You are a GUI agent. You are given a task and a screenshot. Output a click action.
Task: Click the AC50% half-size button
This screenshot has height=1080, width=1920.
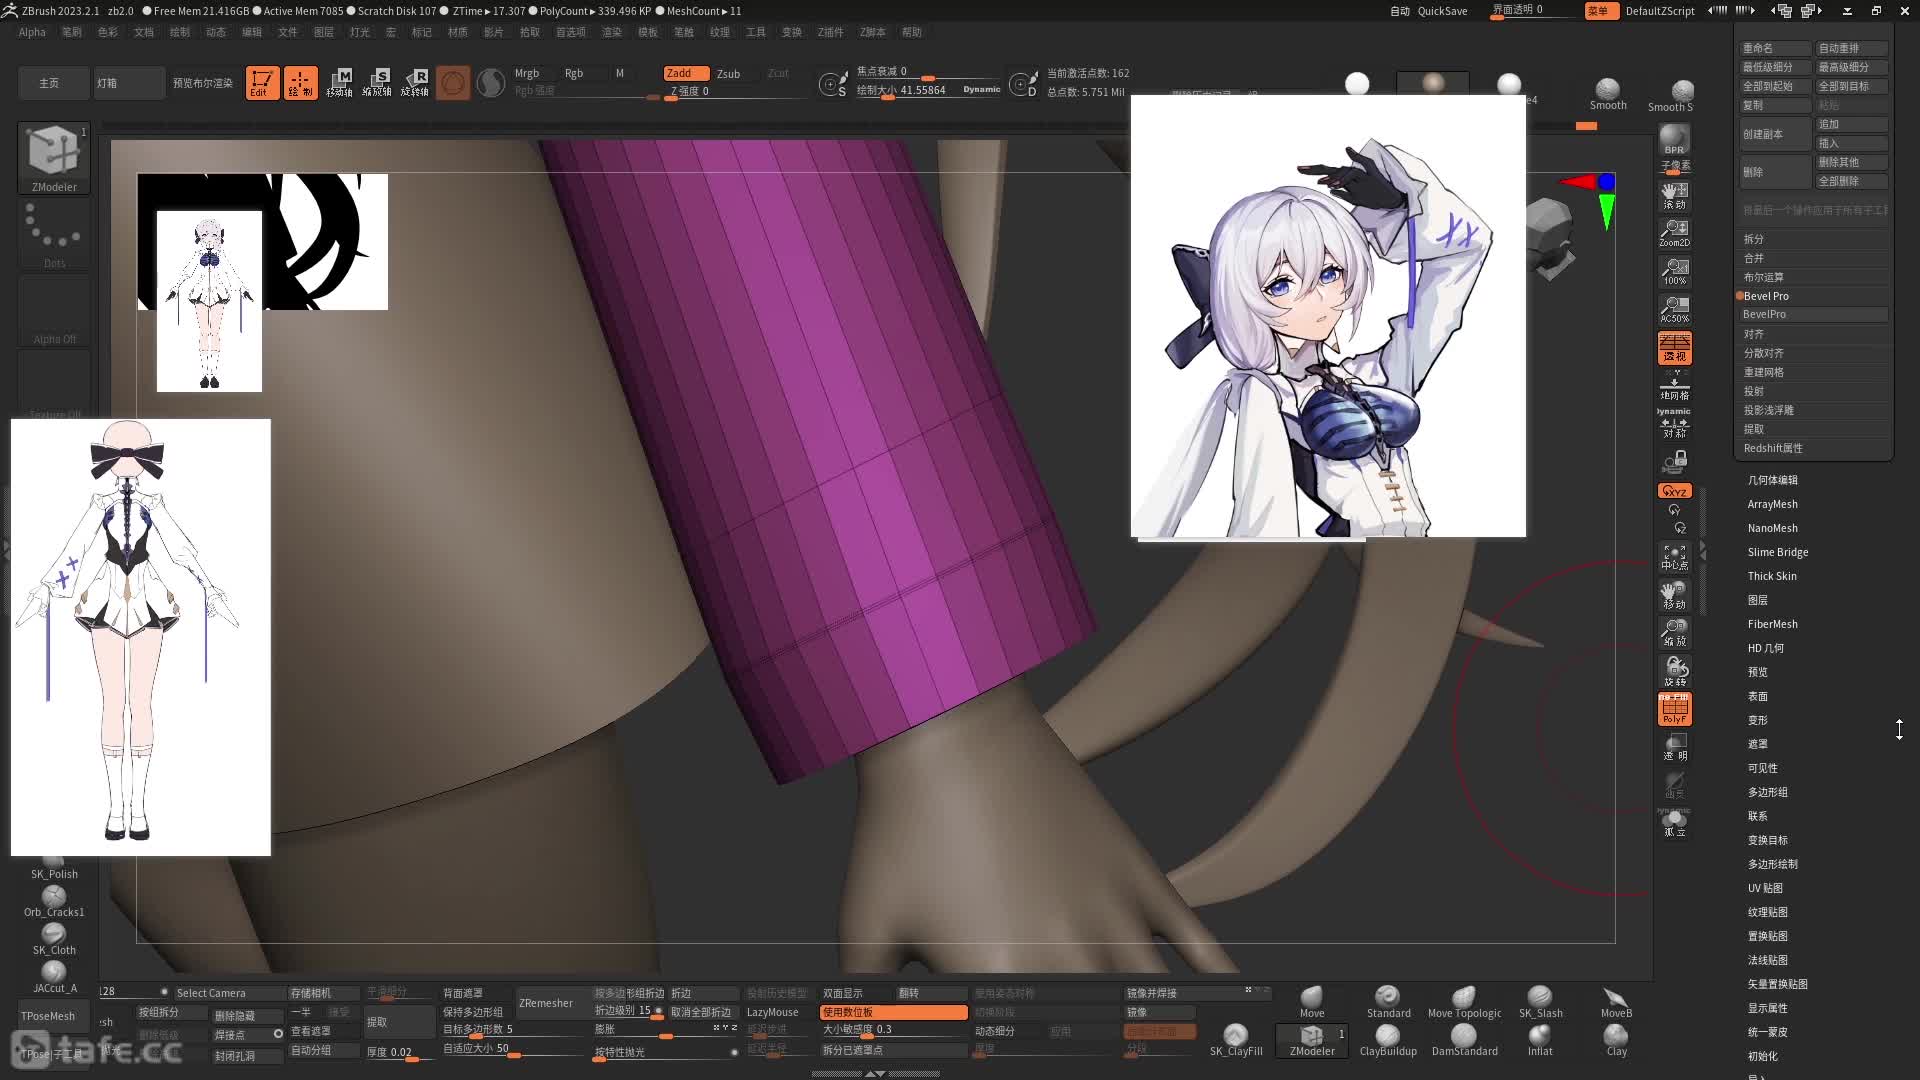tap(1674, 309)
